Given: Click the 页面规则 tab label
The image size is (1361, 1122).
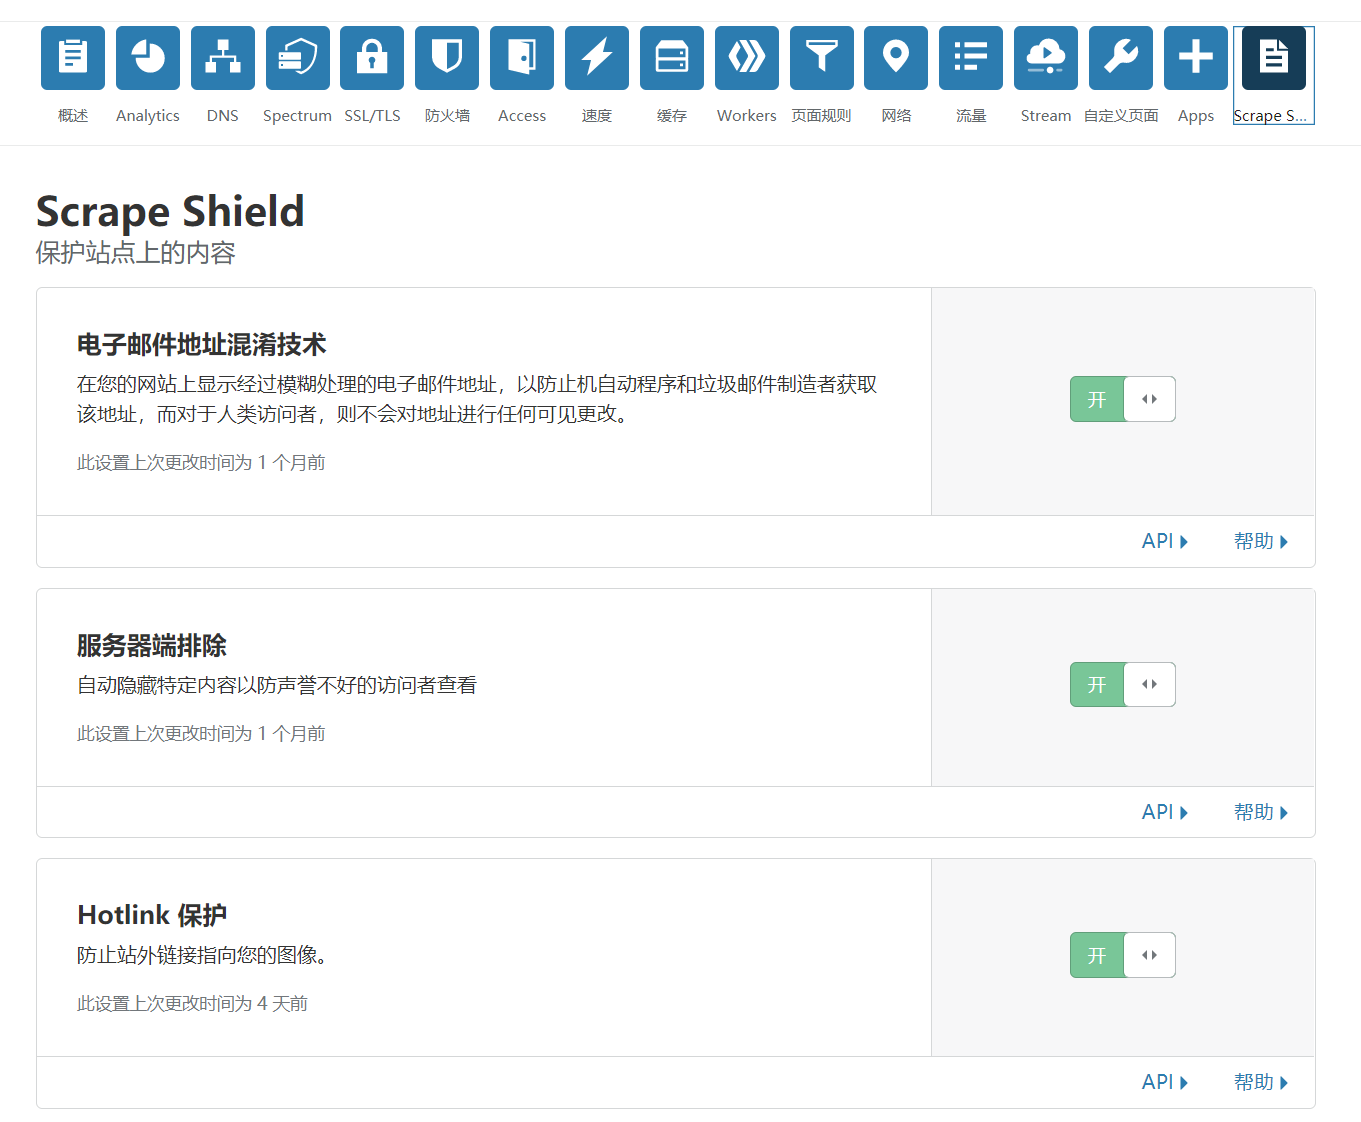Looking at the screenshot, I should click(821, 116).
